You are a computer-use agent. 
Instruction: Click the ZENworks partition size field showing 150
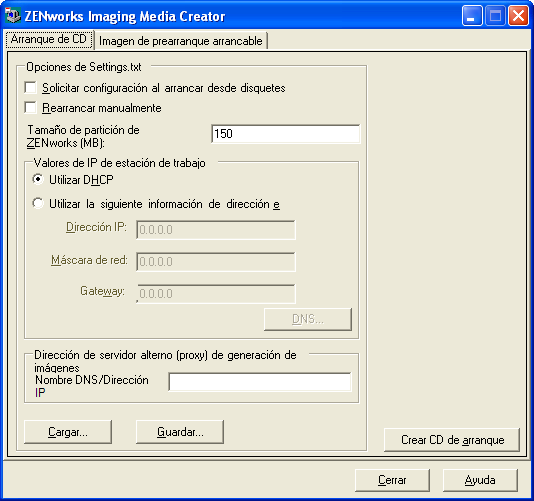[285, 134]
